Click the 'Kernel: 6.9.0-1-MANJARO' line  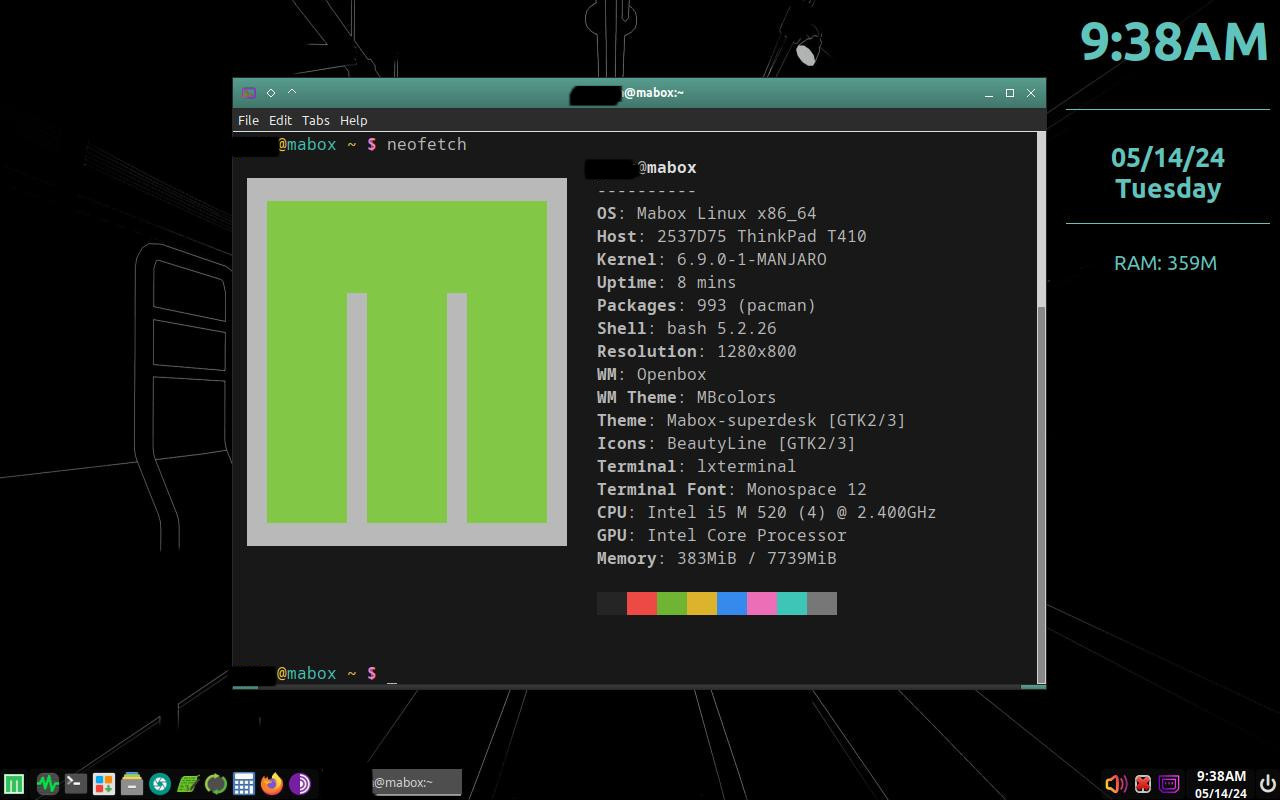pos(711,259)
